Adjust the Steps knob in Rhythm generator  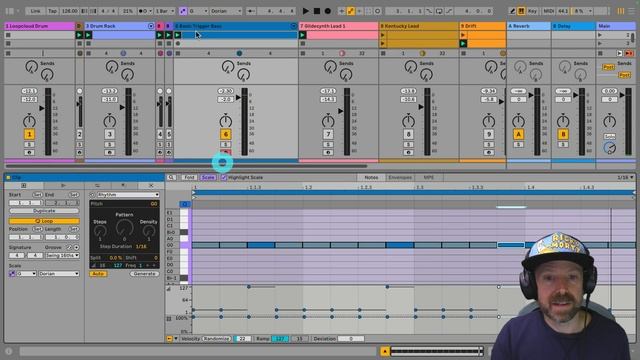(100, 232)
